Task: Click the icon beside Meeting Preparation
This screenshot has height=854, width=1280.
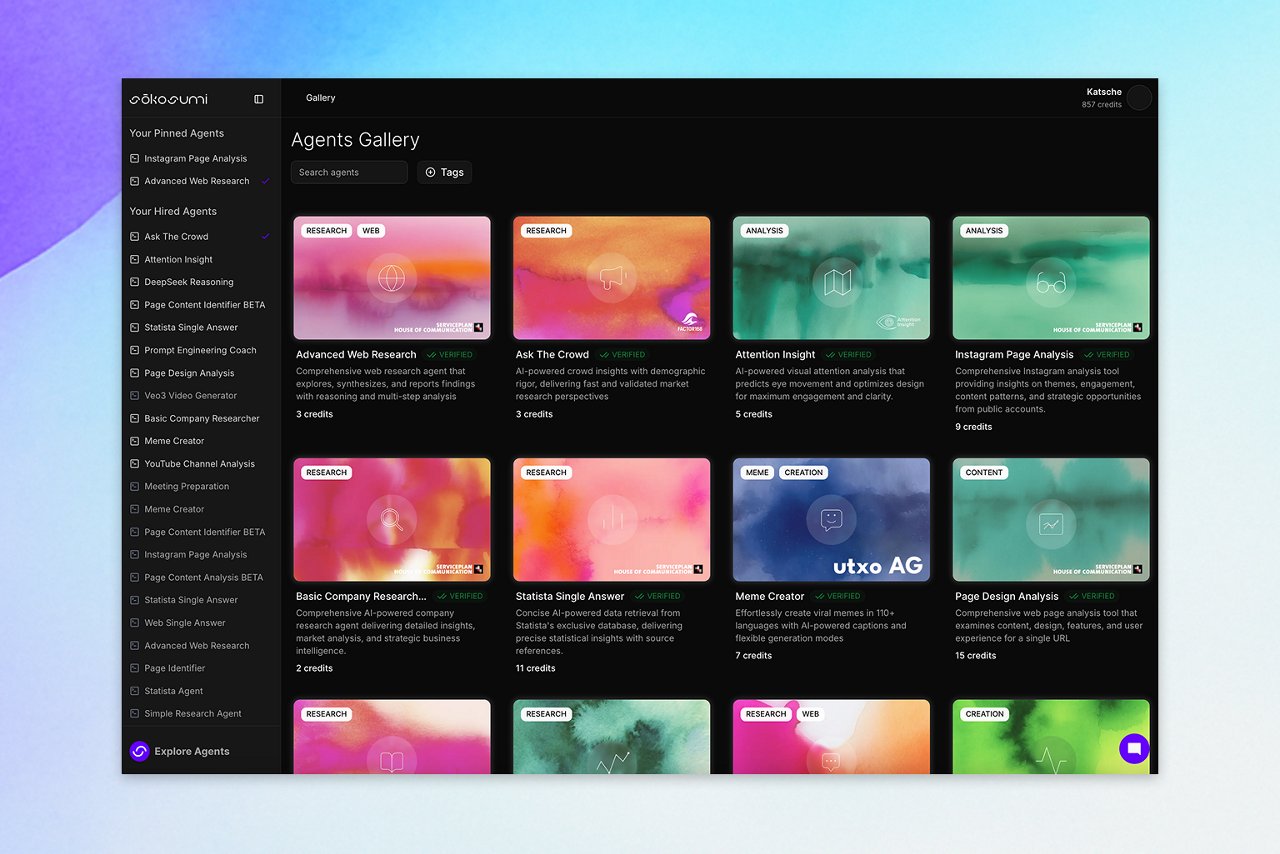Action: [135, 487]
